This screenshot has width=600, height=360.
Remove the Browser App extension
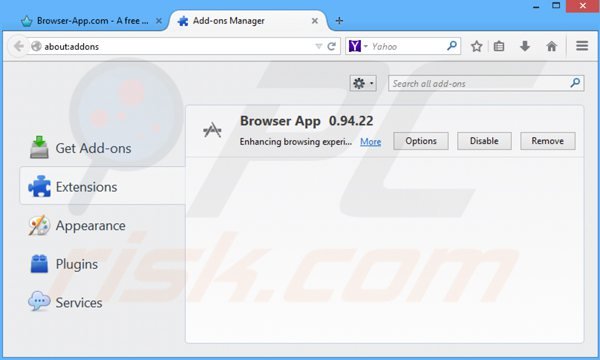pyautogui.click(x=547, y=141)
